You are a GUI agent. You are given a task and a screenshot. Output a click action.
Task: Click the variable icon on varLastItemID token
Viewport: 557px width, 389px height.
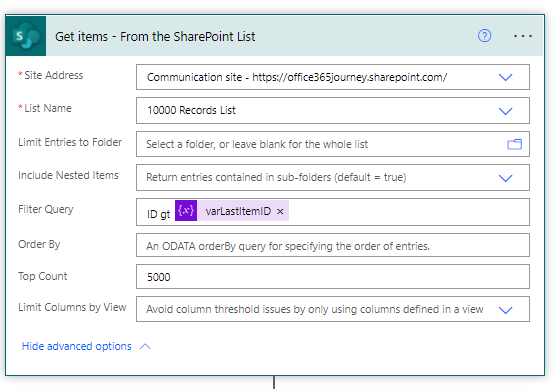coord(186,211)
